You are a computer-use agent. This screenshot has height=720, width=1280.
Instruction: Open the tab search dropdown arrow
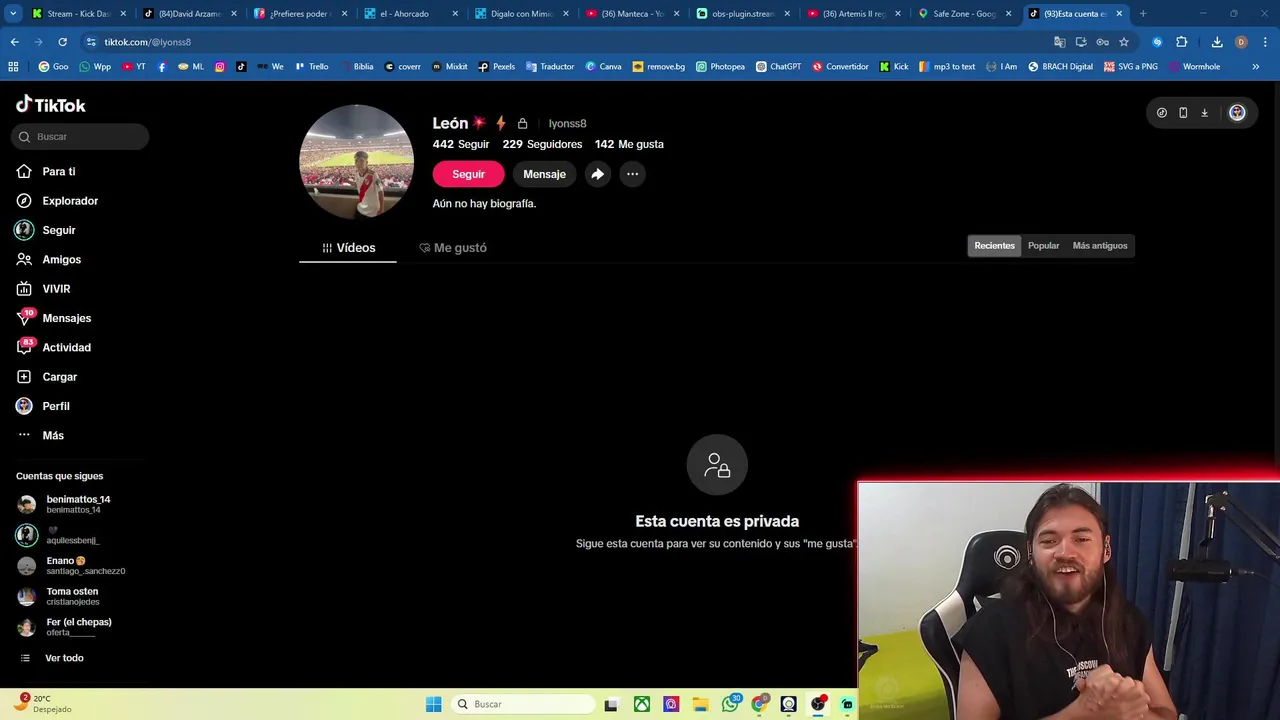[x=13, y=14]
